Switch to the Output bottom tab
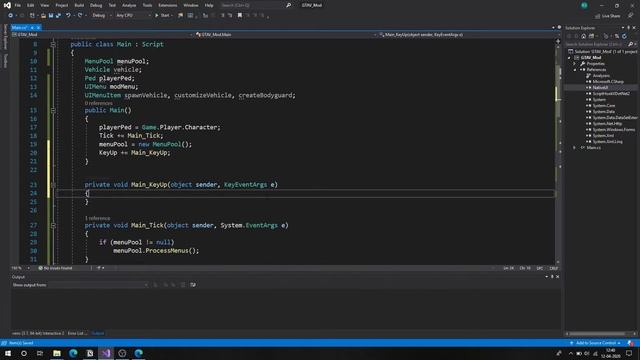640x360 pixels. pyautogui.click(x=98, y=333)
